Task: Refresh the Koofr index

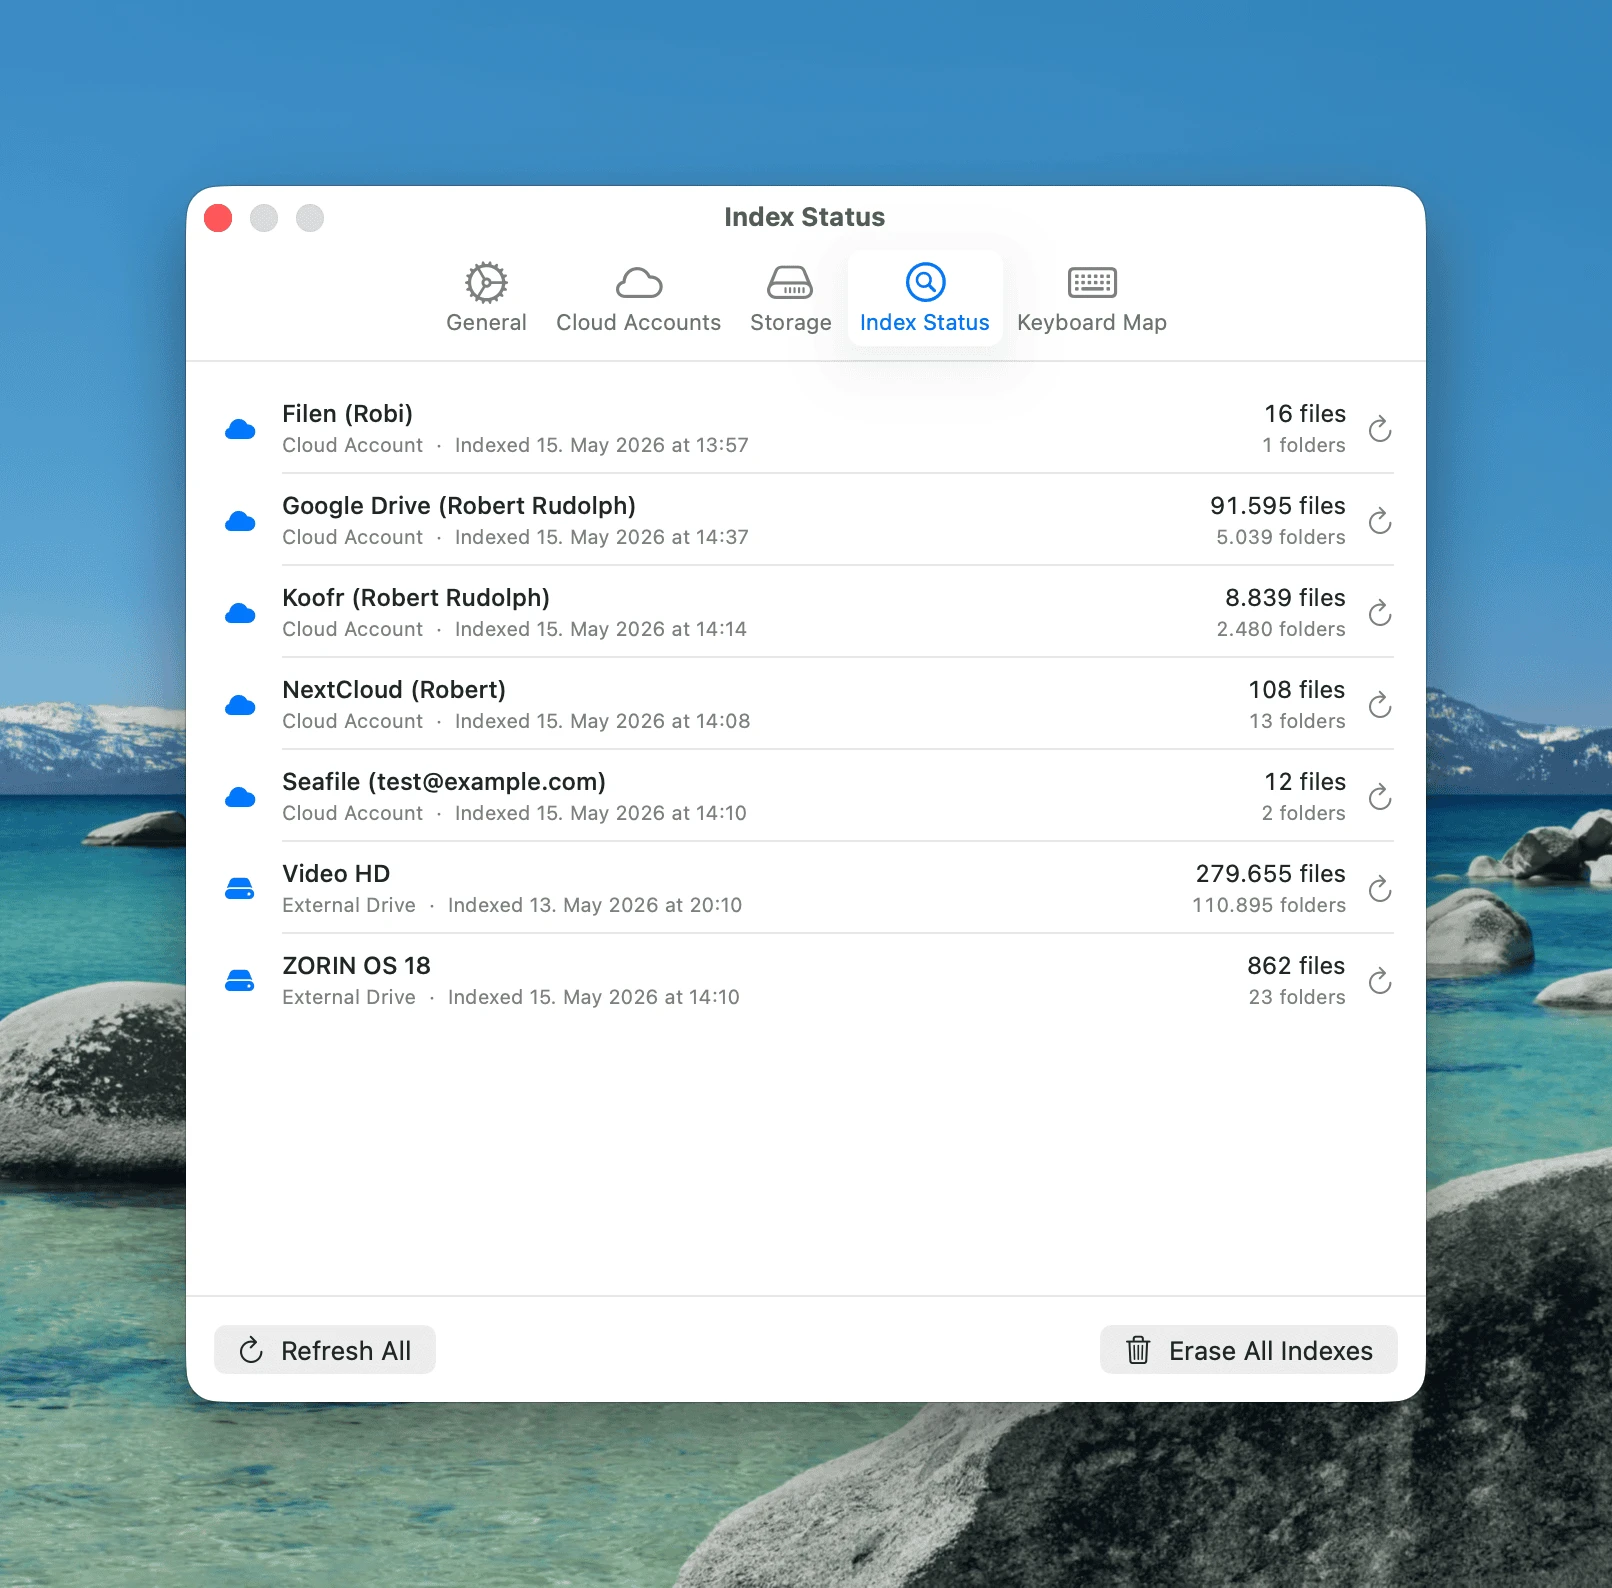Action: click(x=1380, y=613)
